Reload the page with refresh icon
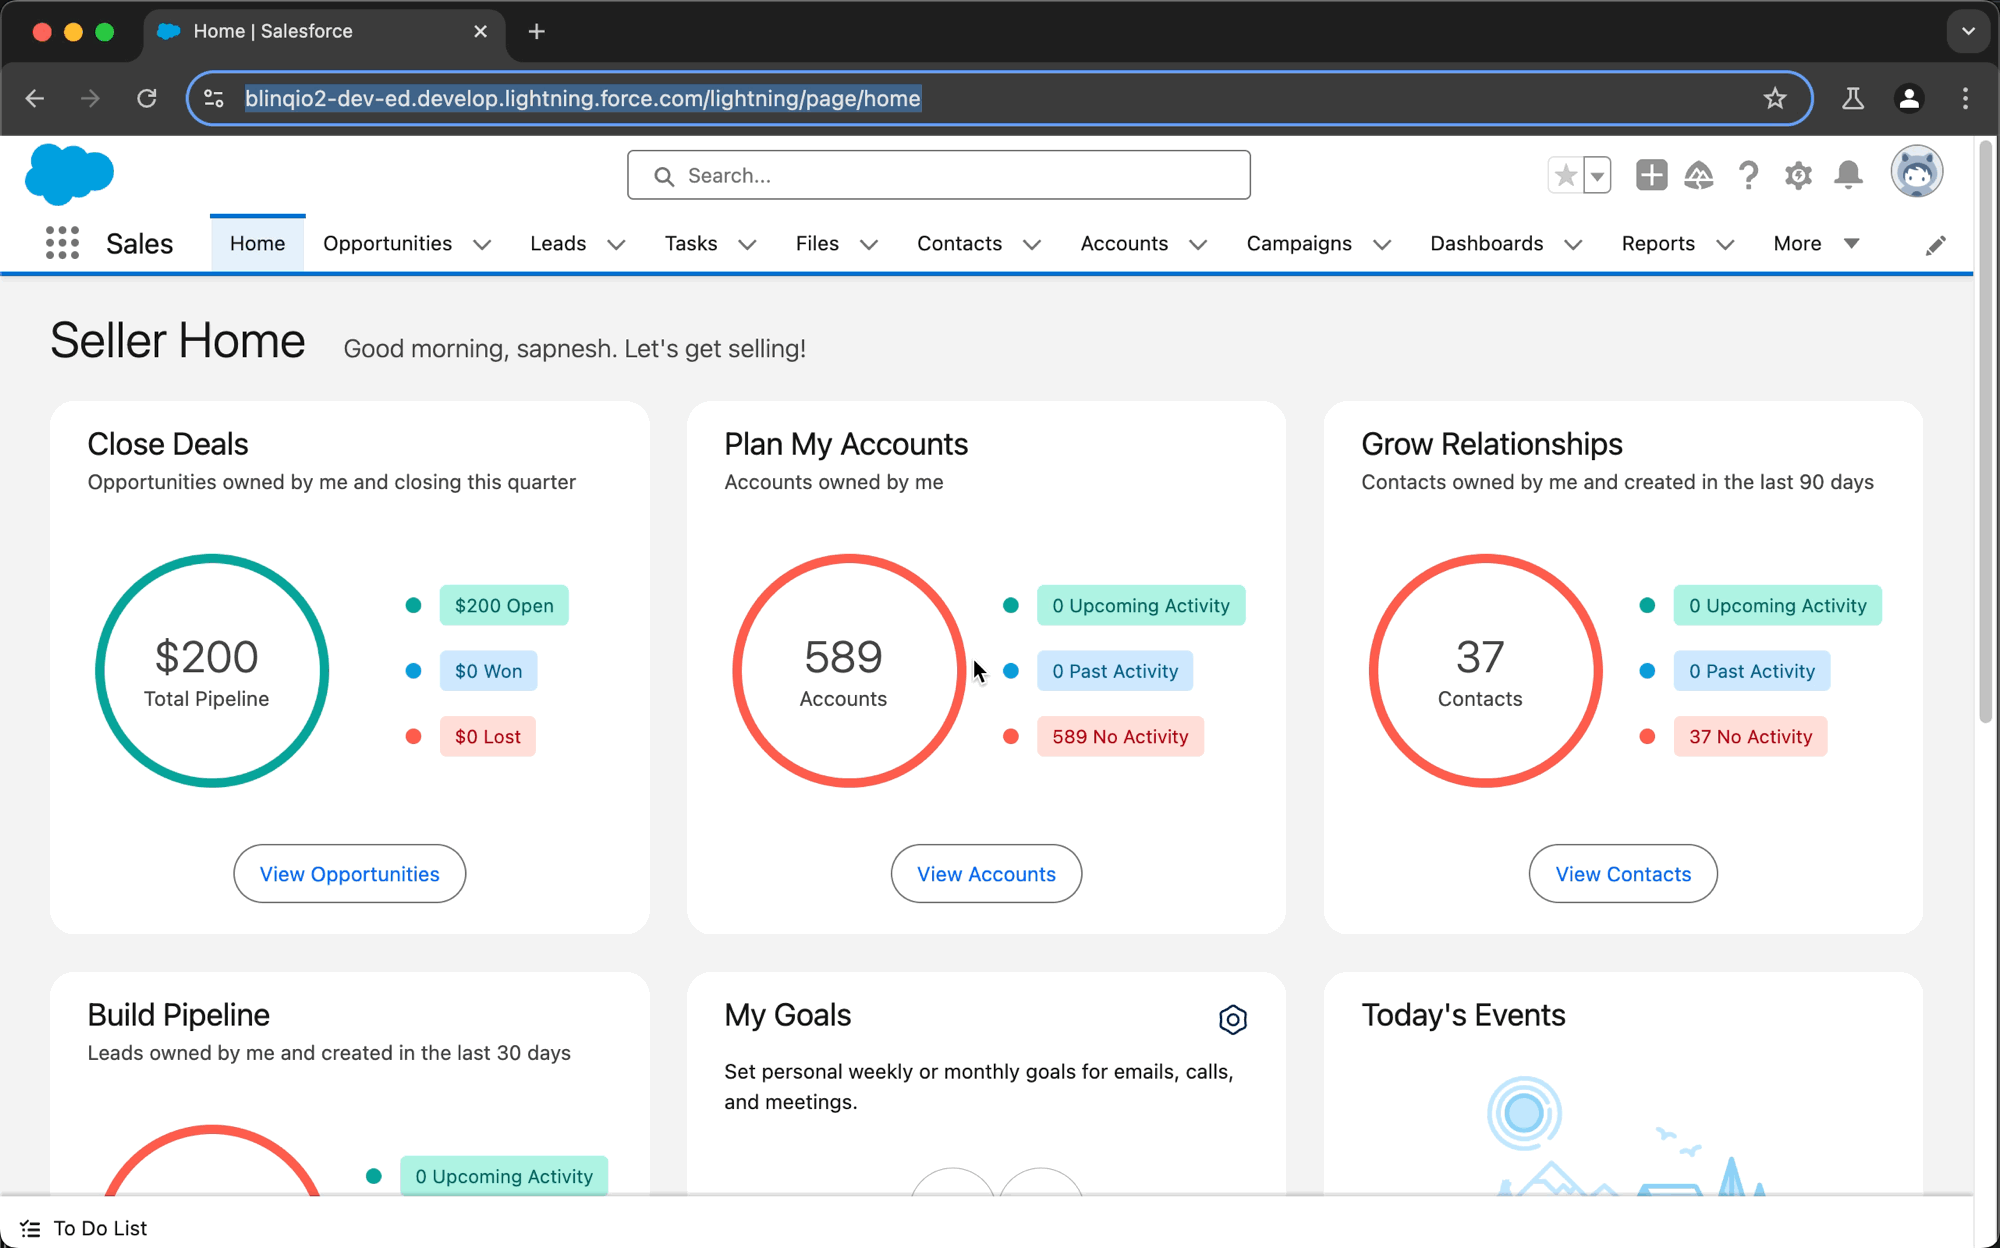The image size is (2000, 1248). [x=147, y=98]
